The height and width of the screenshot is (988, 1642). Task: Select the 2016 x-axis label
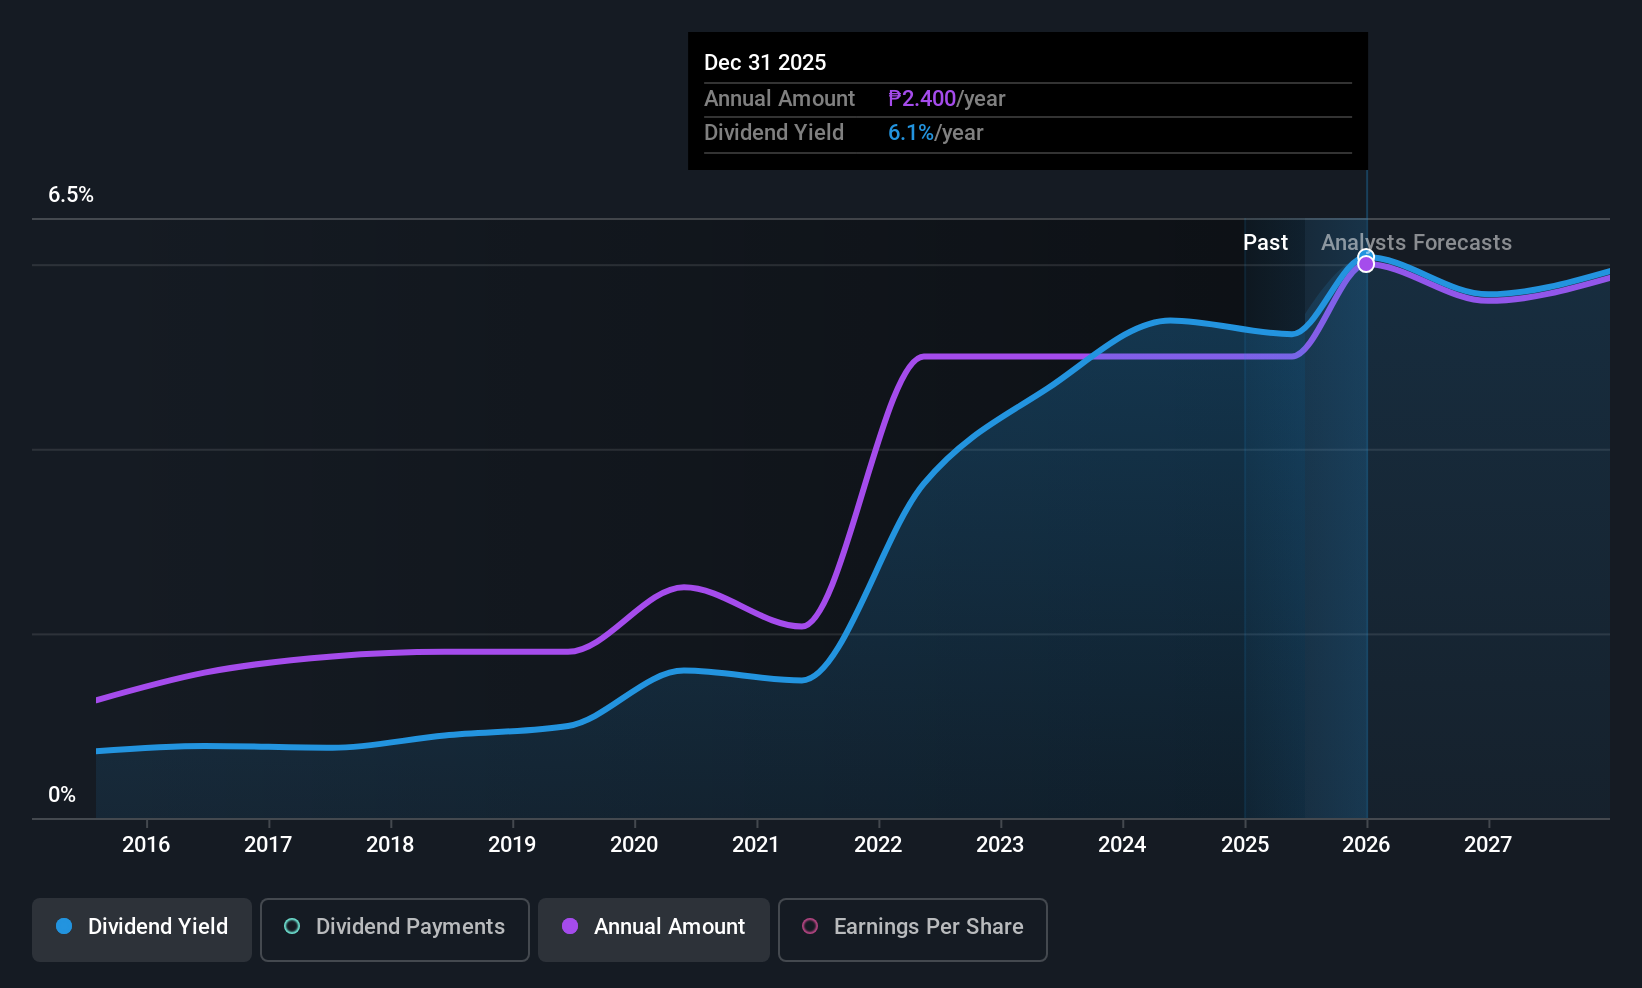tap(146, 845)
